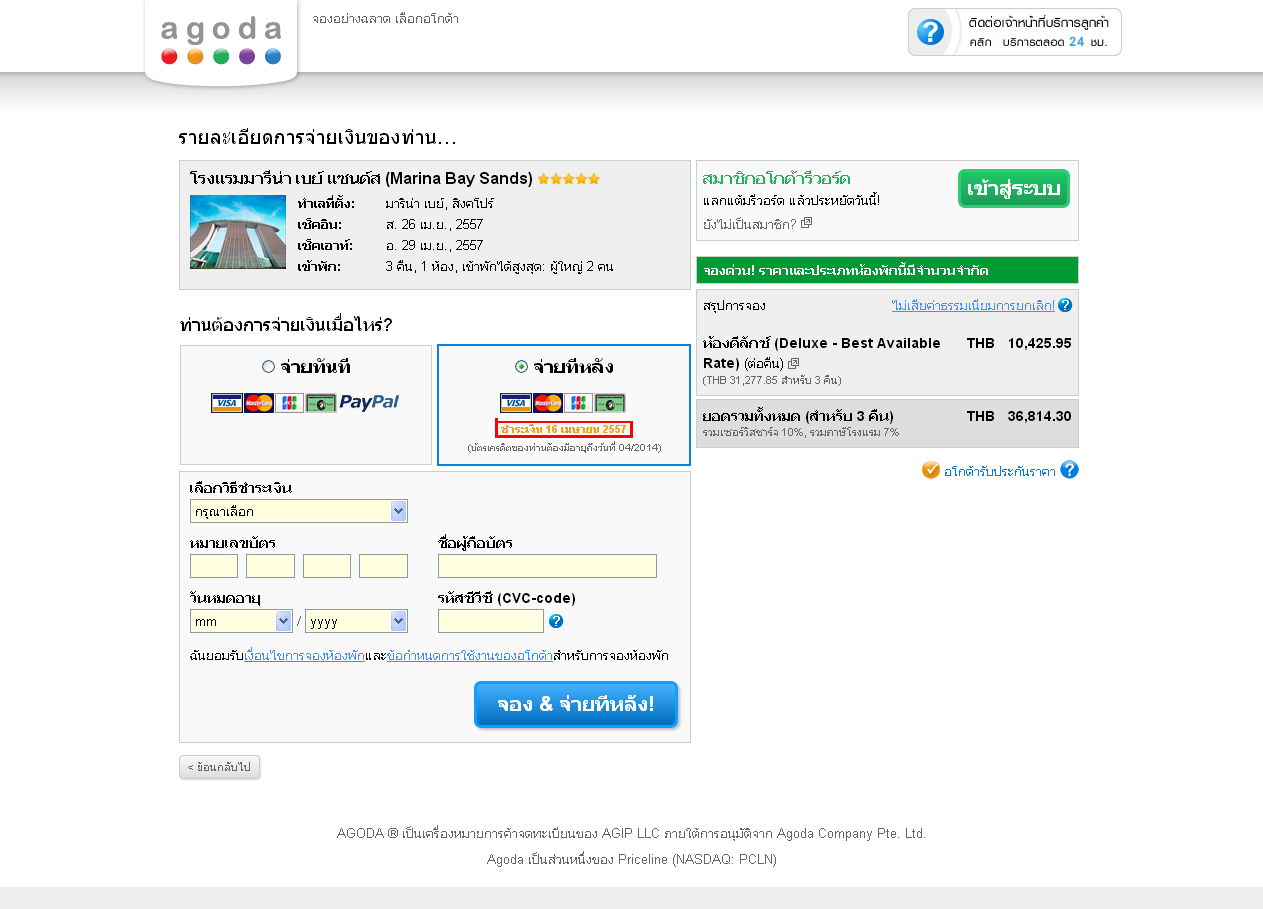Click the อโกด้ารับประกันราคา price guarantee link
The height and width of the screenshot is (909, 1263).
pyautogui.click(x=1000, y=471)
